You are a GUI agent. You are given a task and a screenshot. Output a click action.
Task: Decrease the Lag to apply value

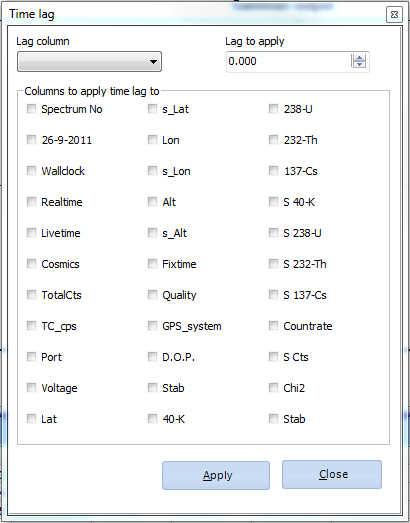coord(359,64)
